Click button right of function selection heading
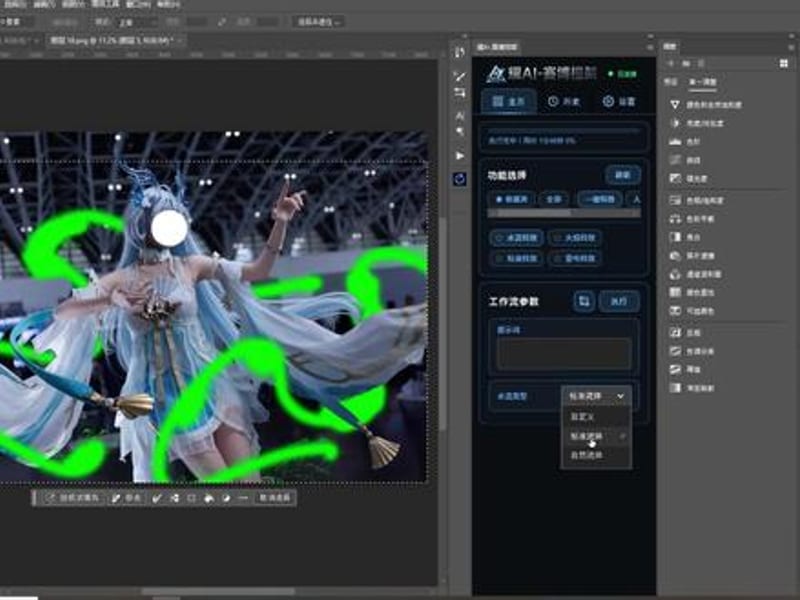 [x=622, y=175]
